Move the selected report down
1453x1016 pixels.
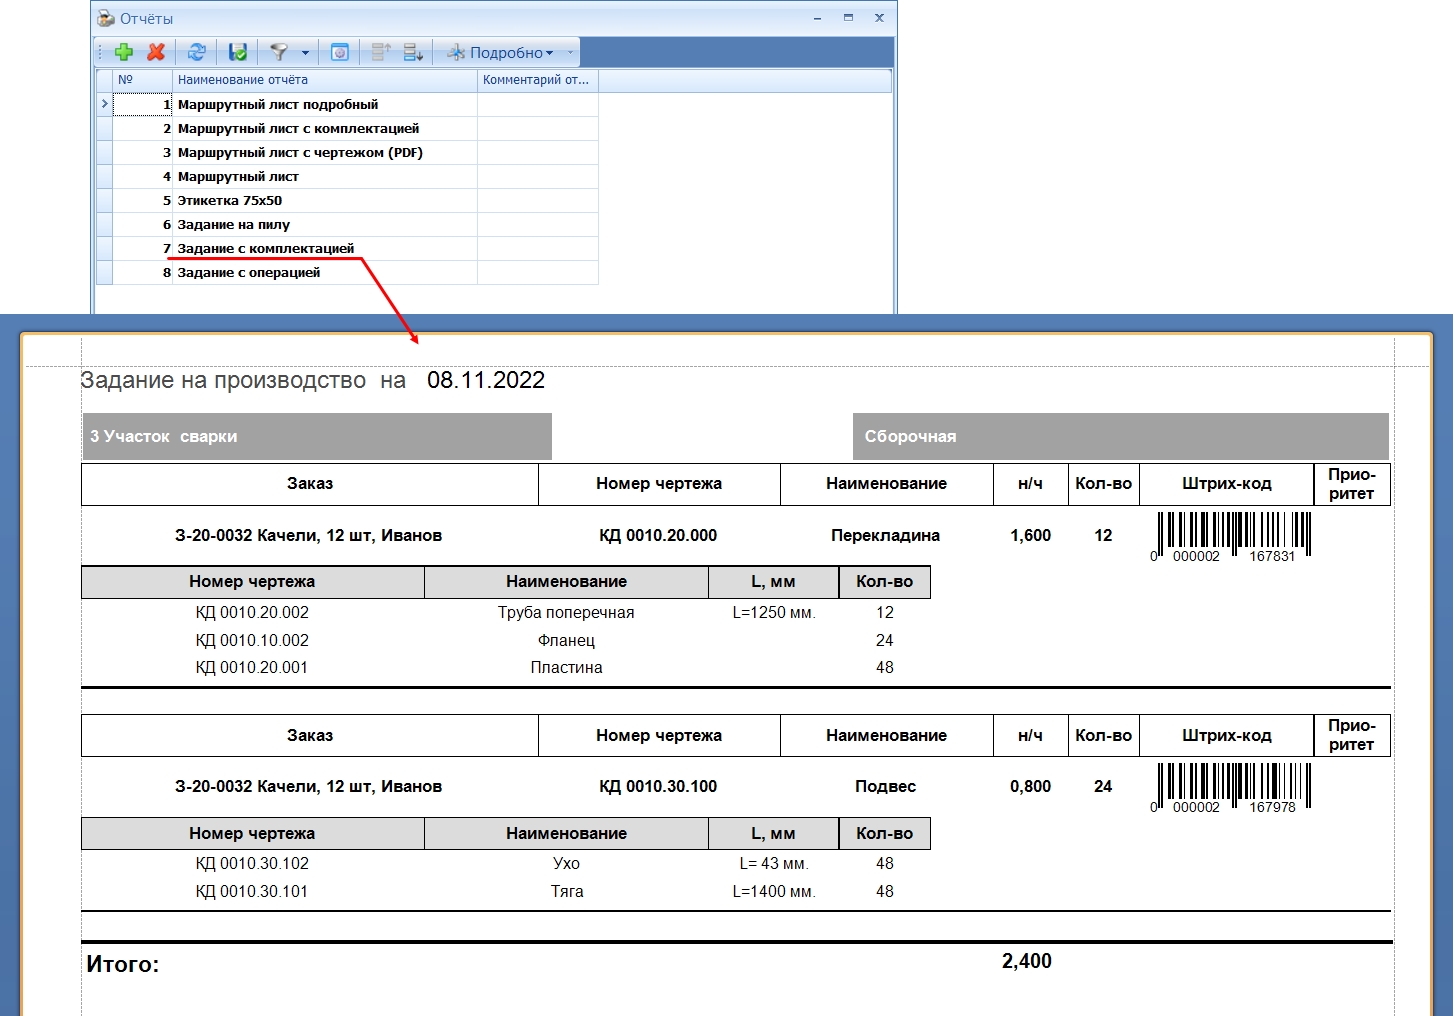(413, 52)
